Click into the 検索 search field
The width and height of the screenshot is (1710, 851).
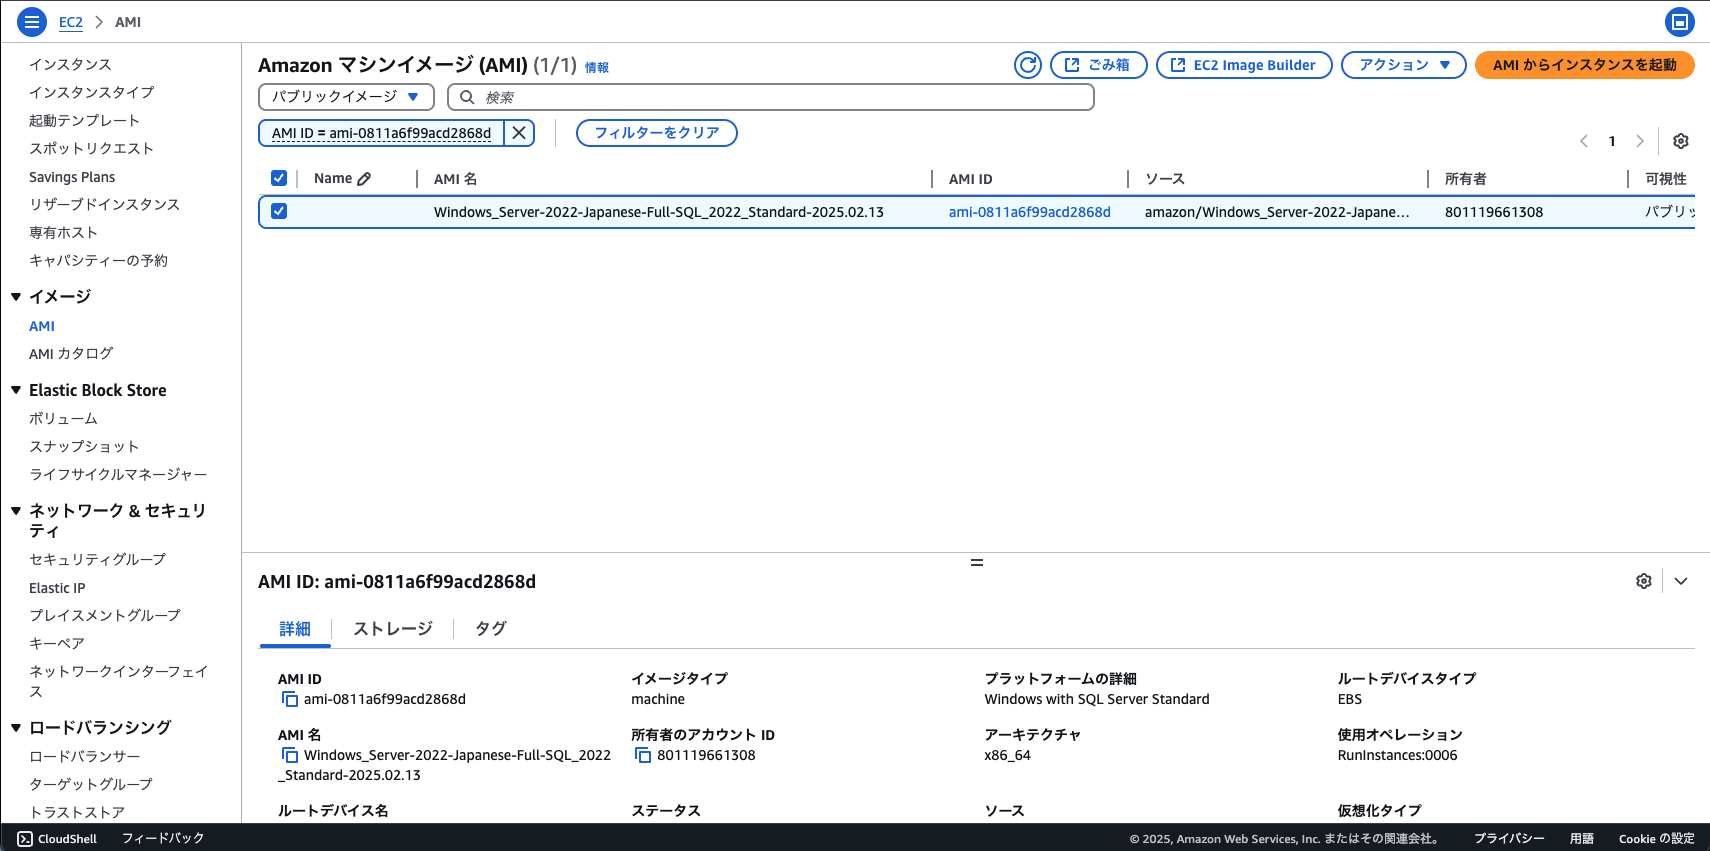coord(770,97)
